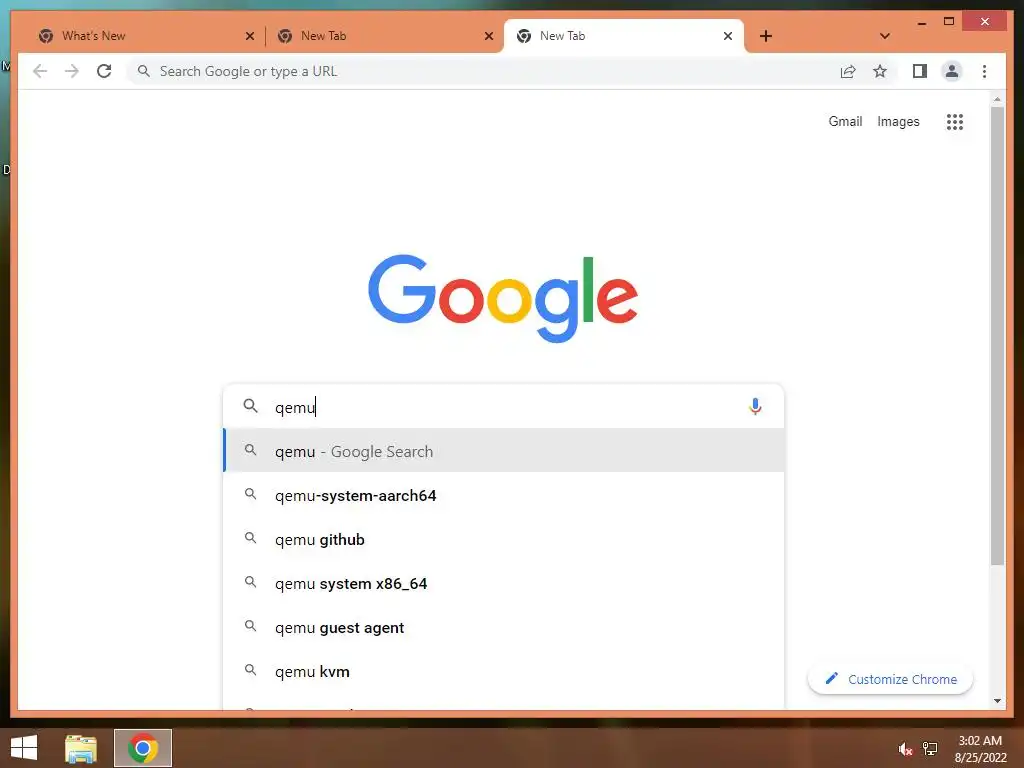Click the scrollbar up arrow
Image resolution: width=1024 pixels, height=768 pixels.
[x=997, y=99]
